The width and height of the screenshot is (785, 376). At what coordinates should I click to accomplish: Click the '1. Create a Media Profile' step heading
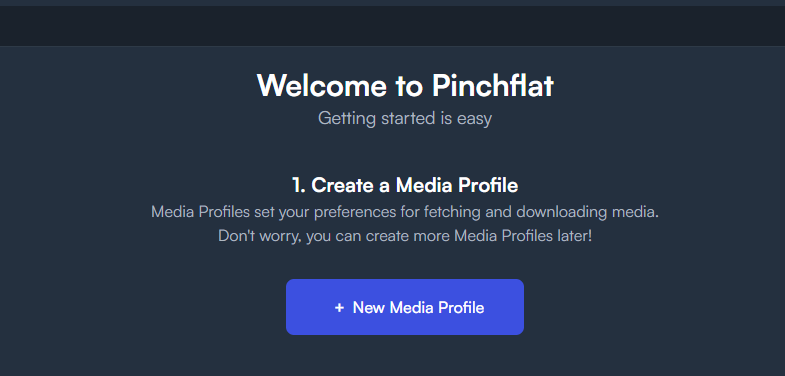pyautogui.click(x=405, y=185)
